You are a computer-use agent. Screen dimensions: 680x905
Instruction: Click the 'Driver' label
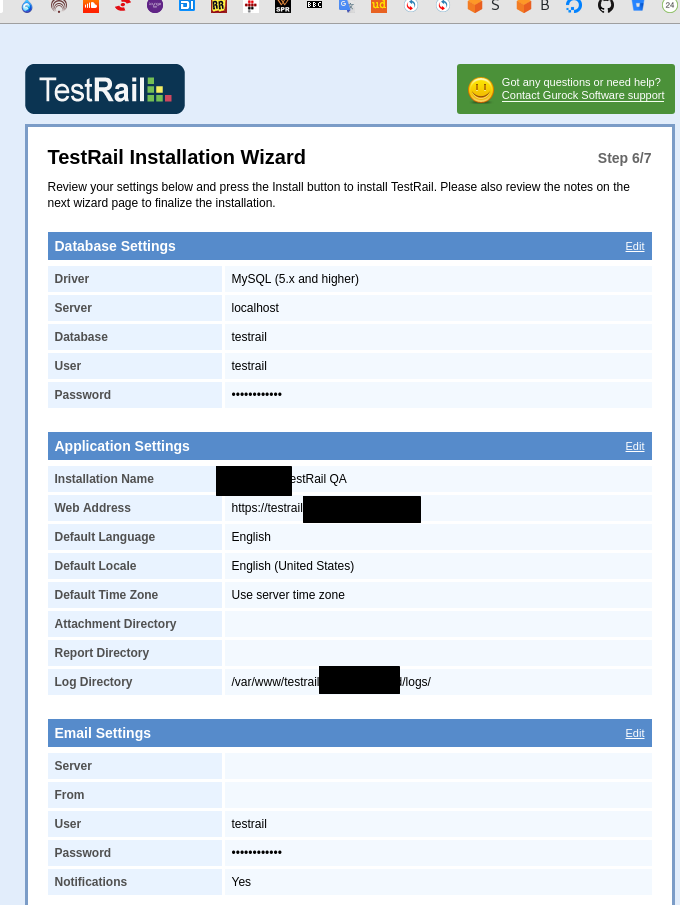(x=72, y=279)
